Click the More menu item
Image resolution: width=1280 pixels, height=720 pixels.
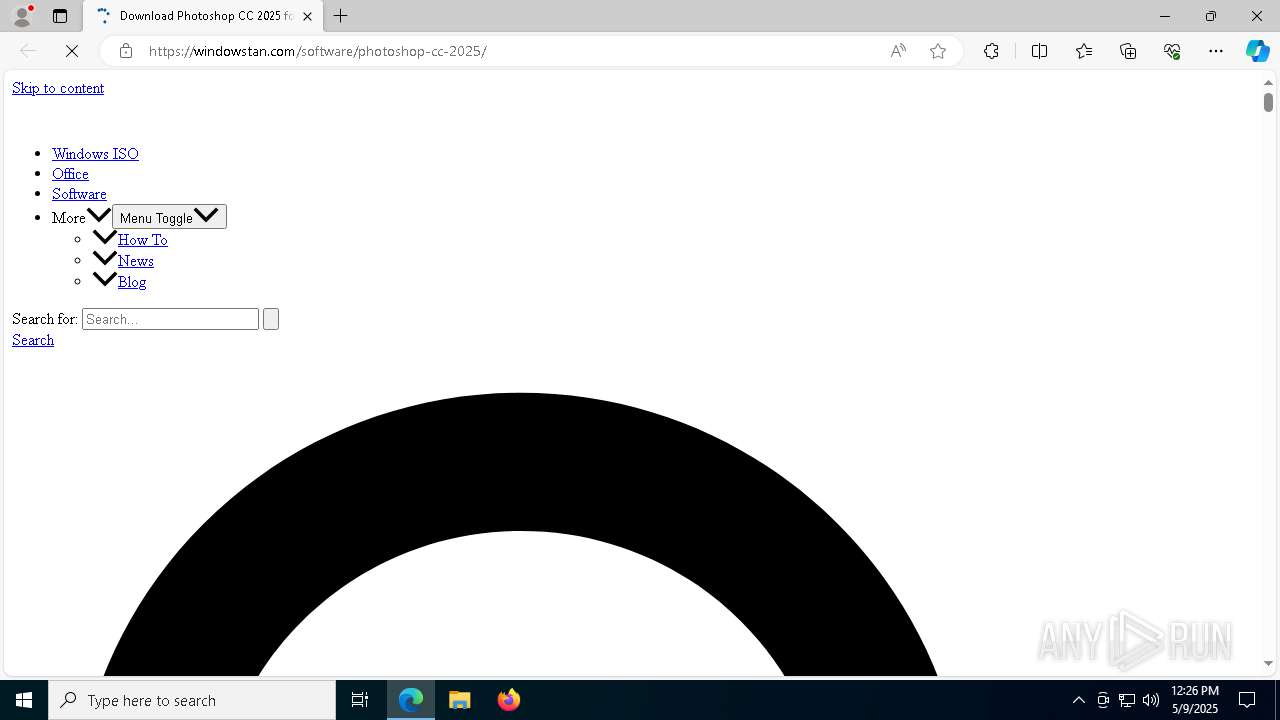click(x=68, y=218)
